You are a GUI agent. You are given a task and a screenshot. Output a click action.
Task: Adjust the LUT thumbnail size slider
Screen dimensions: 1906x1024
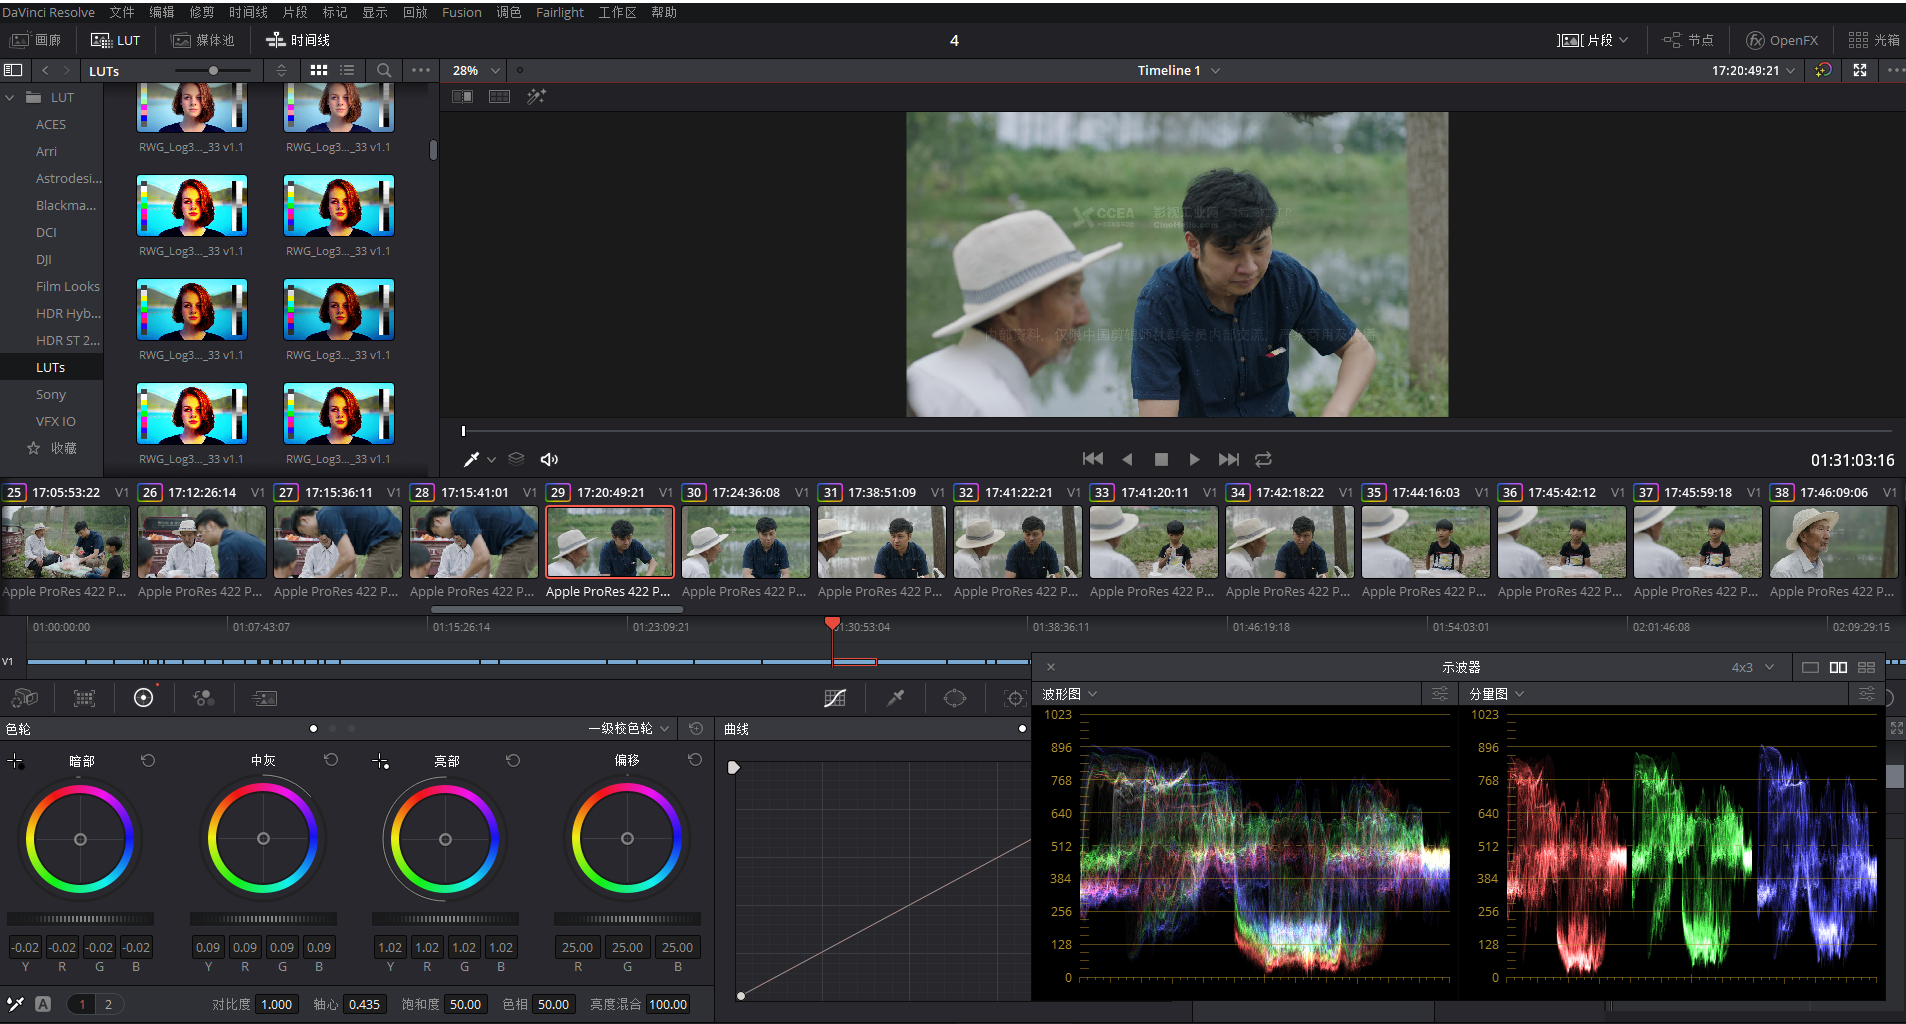[213, 71]
